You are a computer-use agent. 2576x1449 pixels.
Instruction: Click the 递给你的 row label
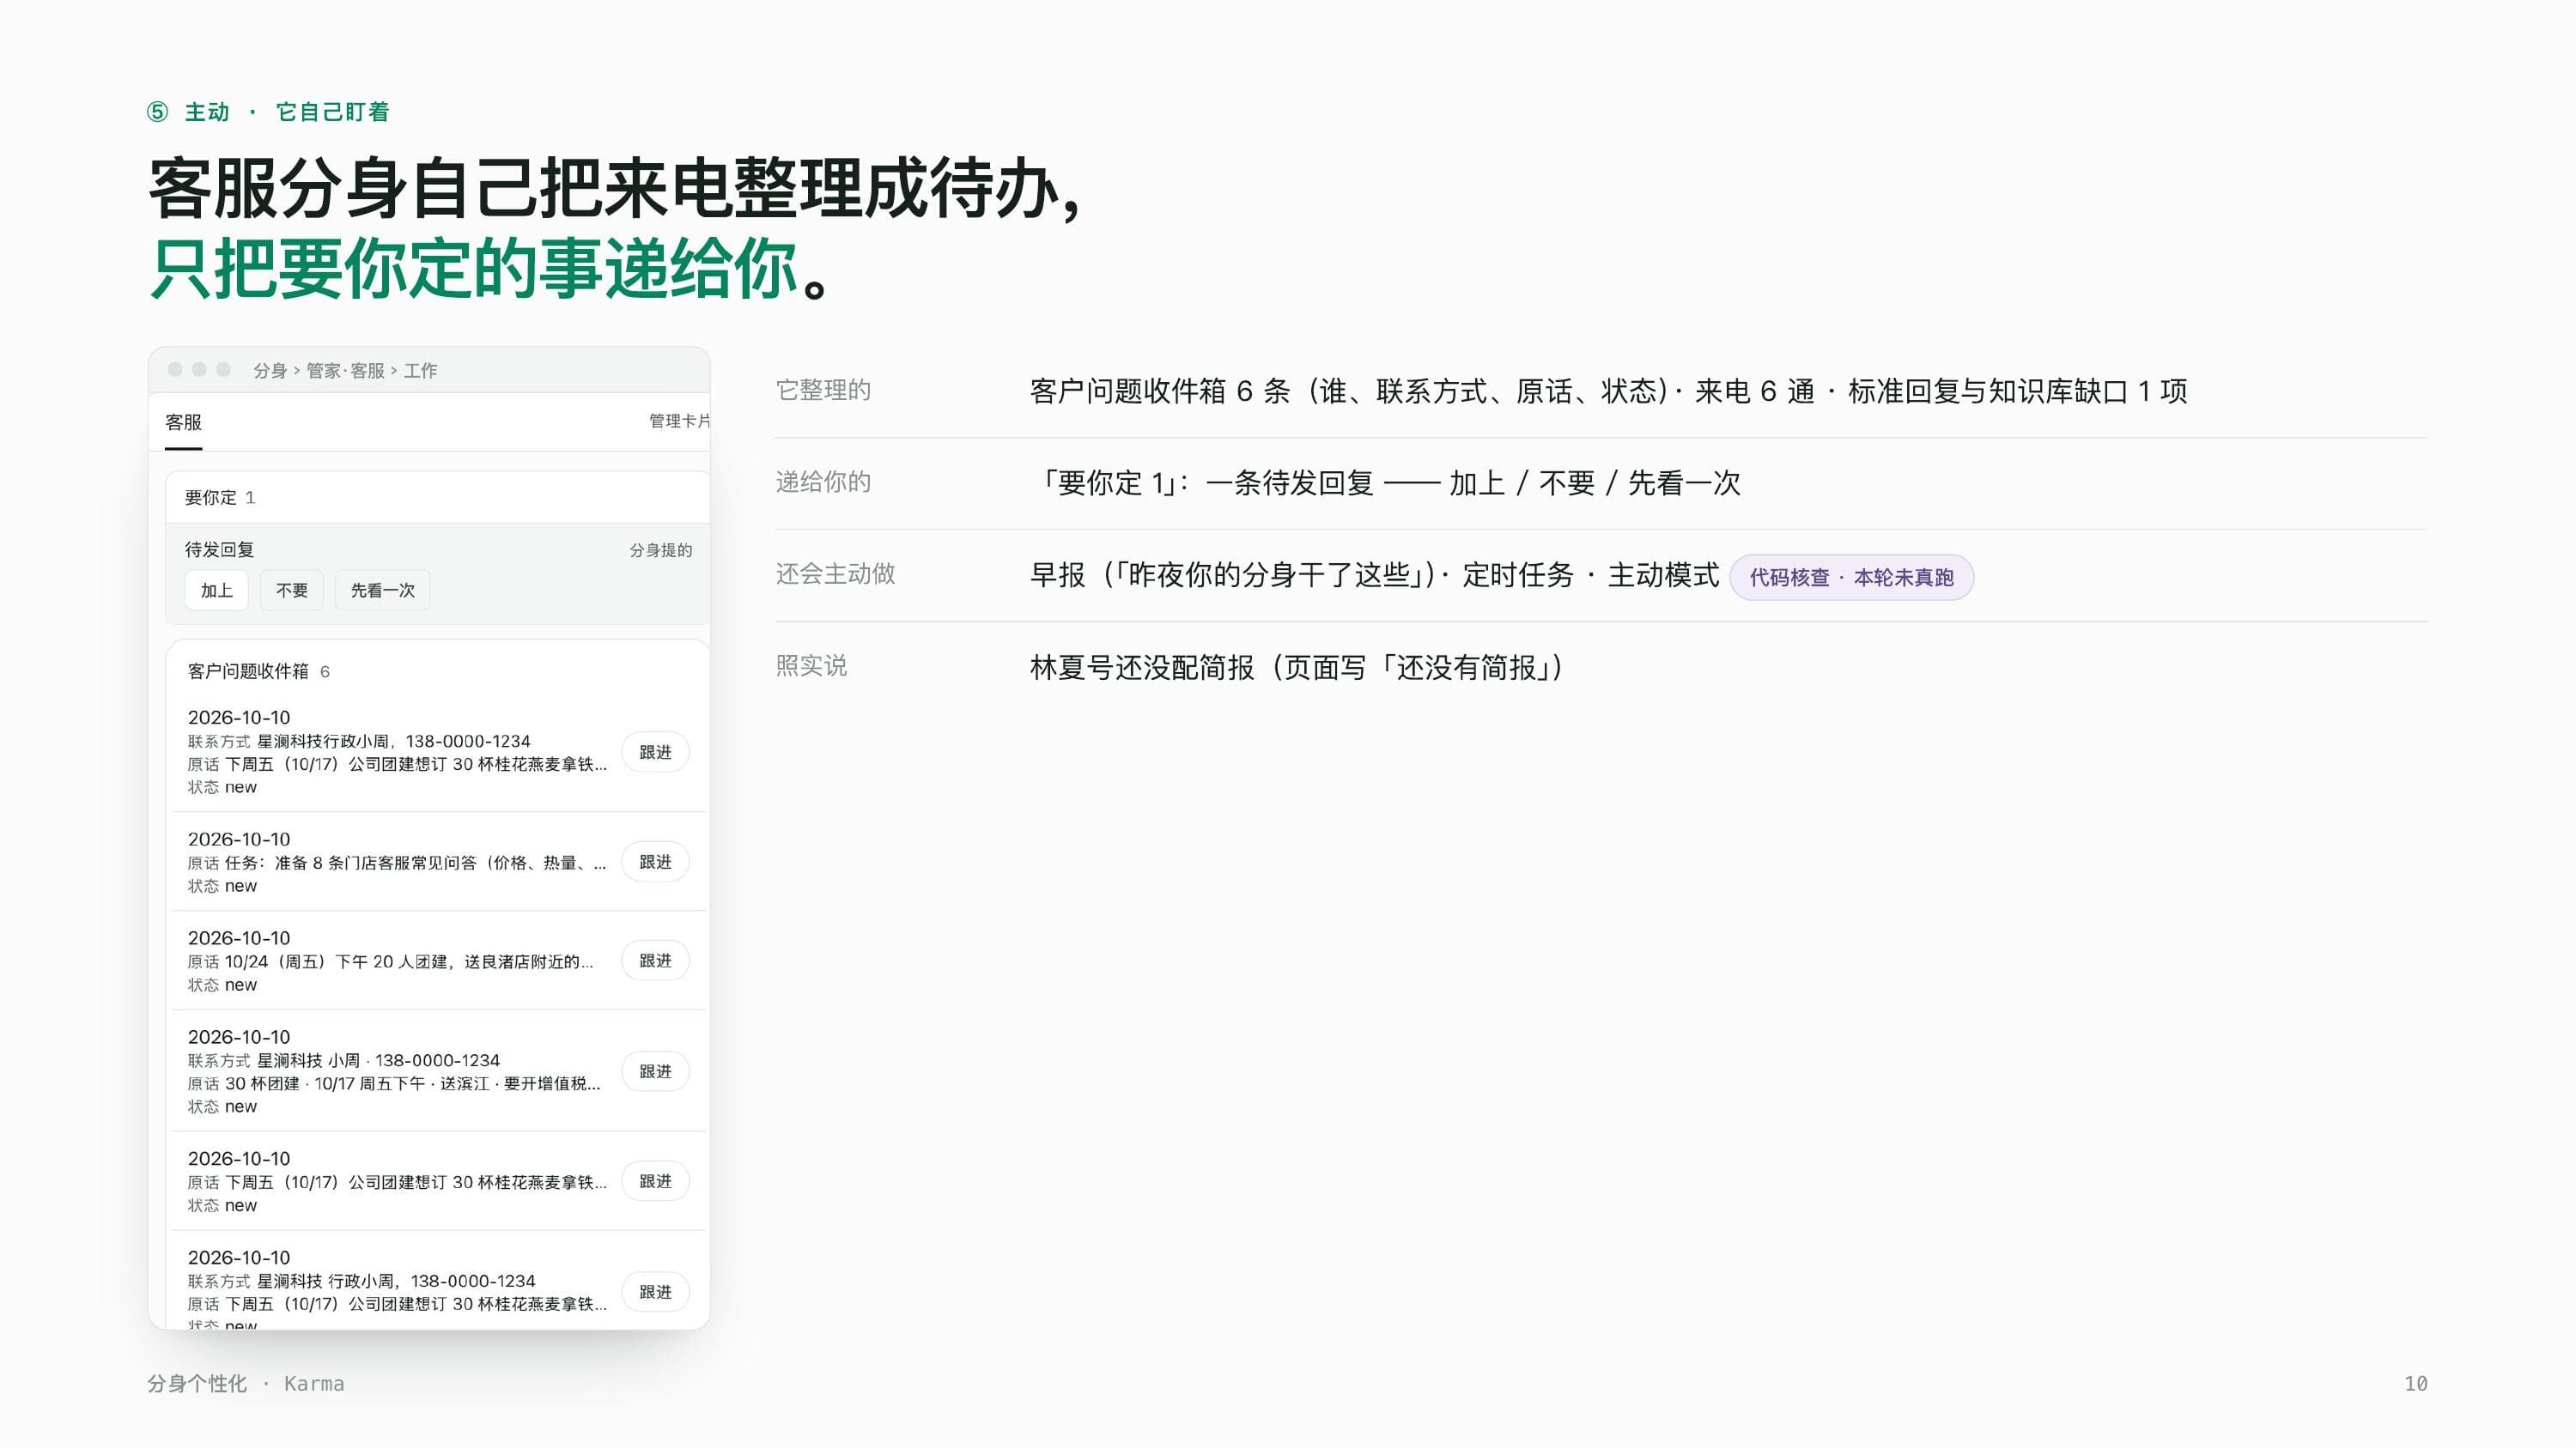pos(823,482)
